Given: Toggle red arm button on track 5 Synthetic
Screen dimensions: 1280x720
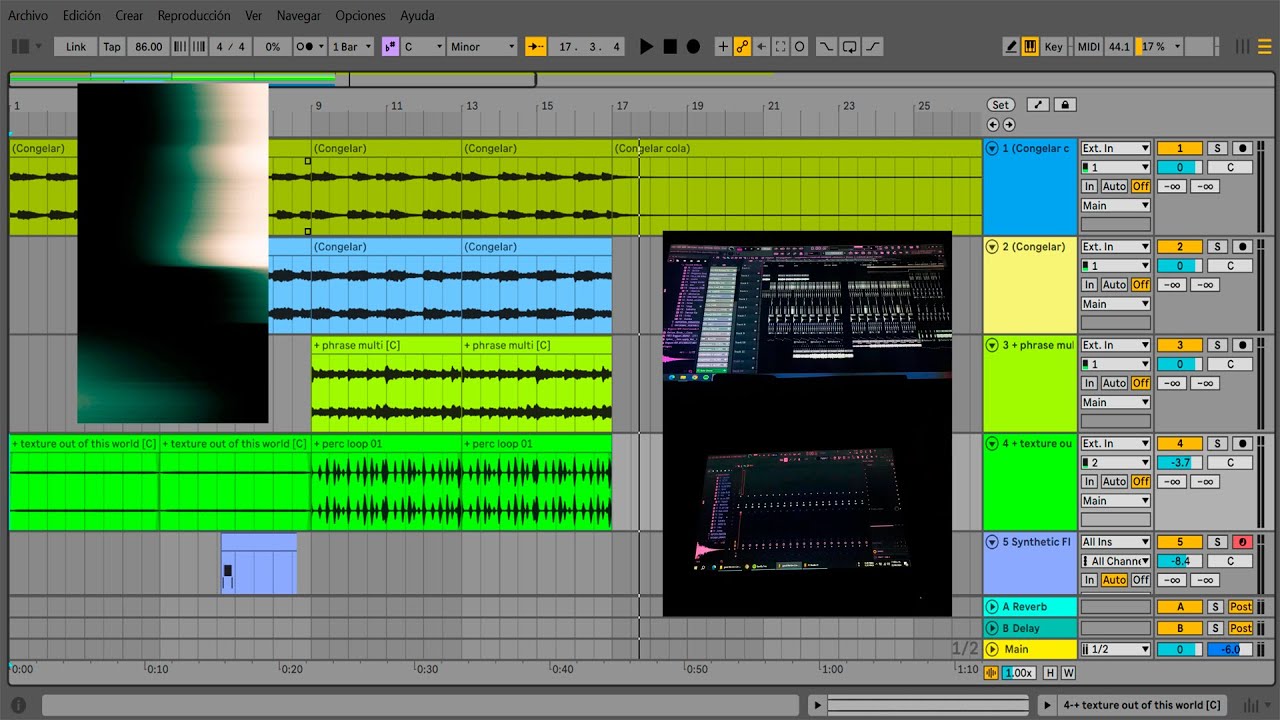Looking at the screenshot, I should click(1242, 542).
